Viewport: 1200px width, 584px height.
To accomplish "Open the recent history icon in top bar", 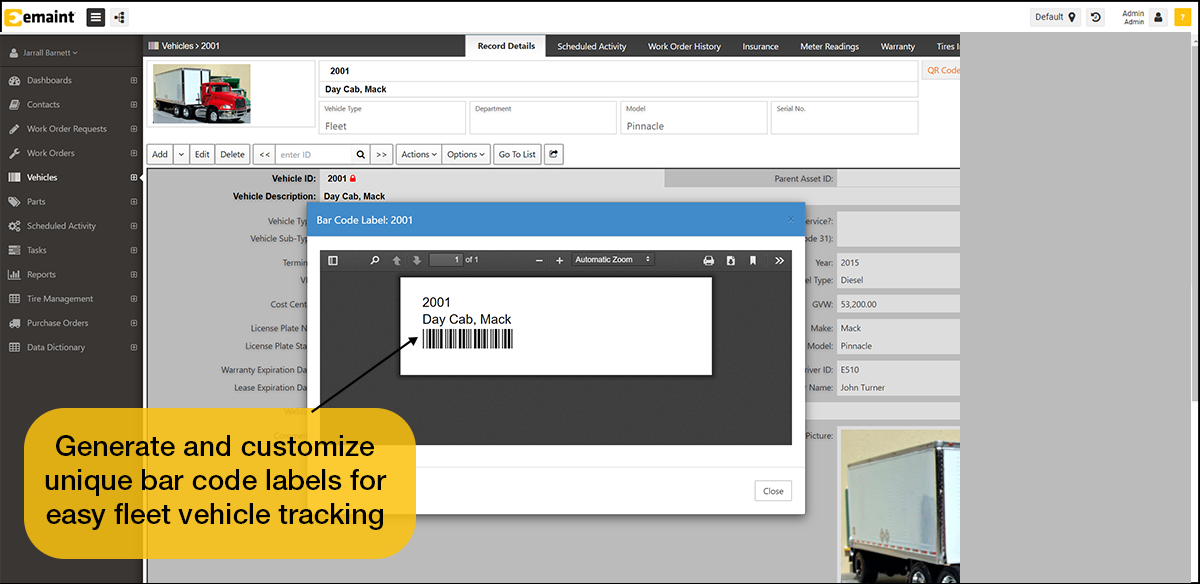I will (x=1095, y=17).
